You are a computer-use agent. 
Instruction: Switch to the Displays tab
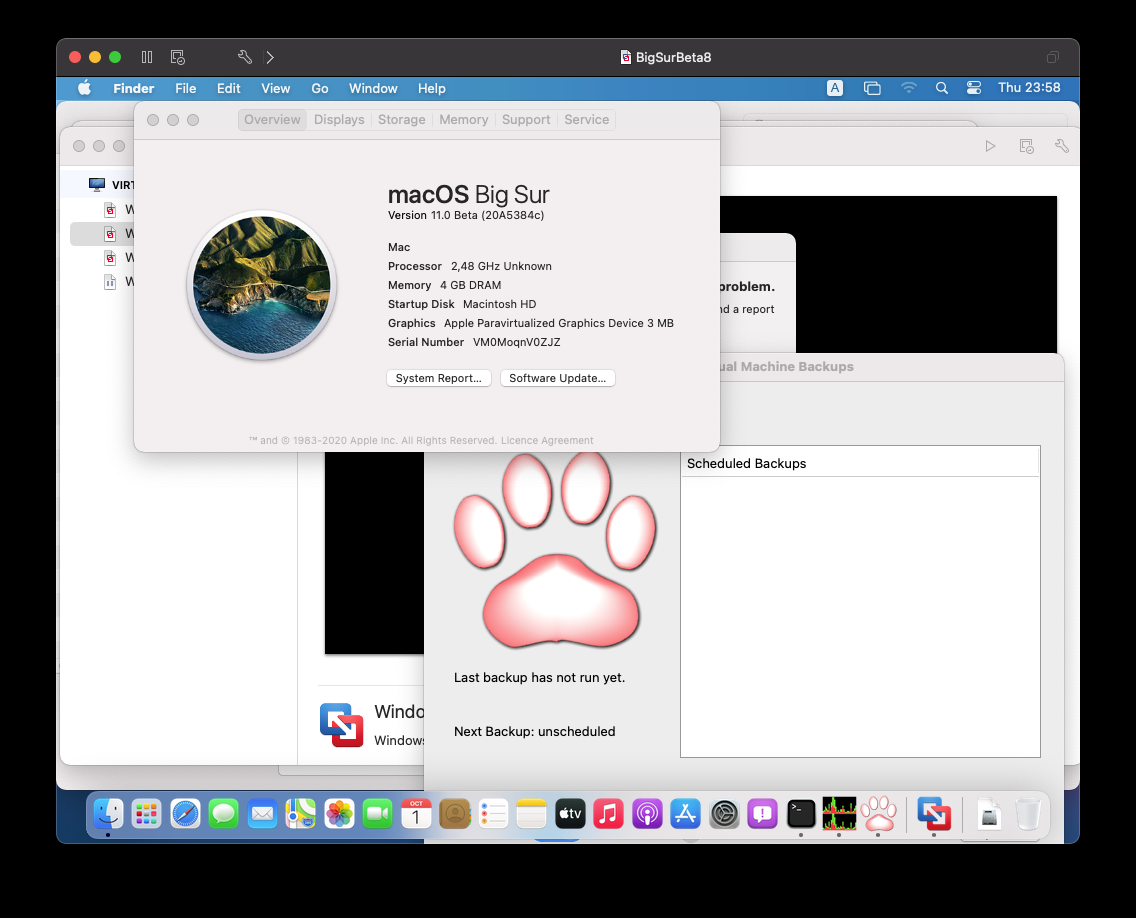(339, 120)
